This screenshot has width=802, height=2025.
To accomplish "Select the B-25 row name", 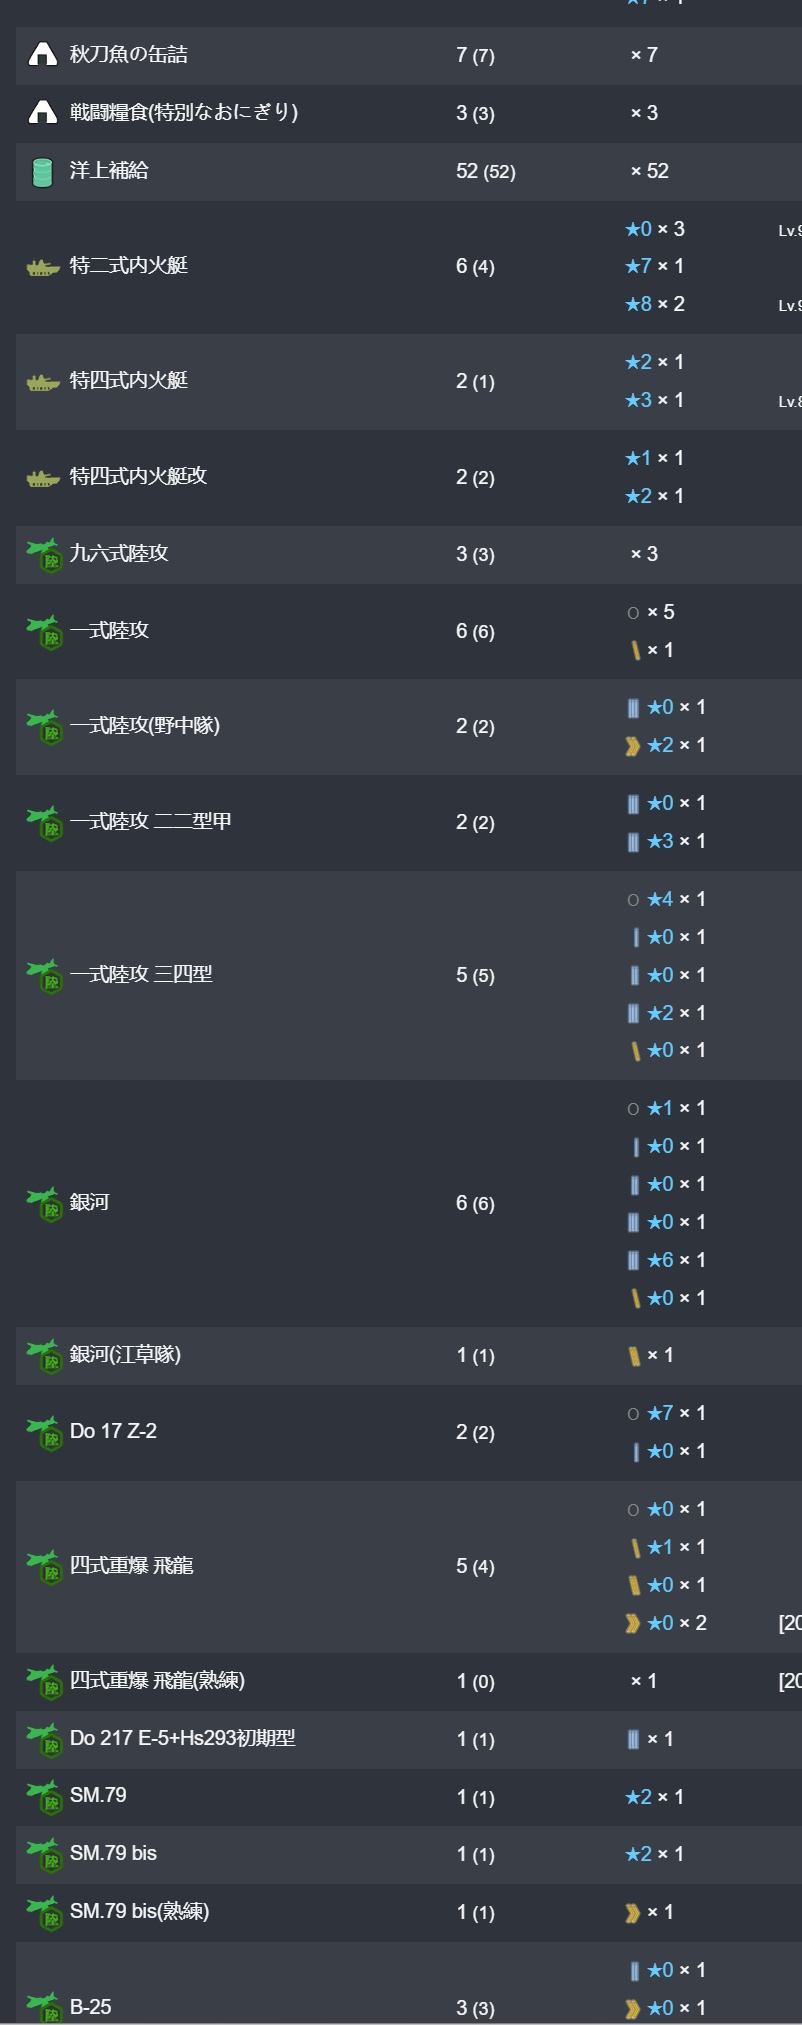I will 92,2008.
